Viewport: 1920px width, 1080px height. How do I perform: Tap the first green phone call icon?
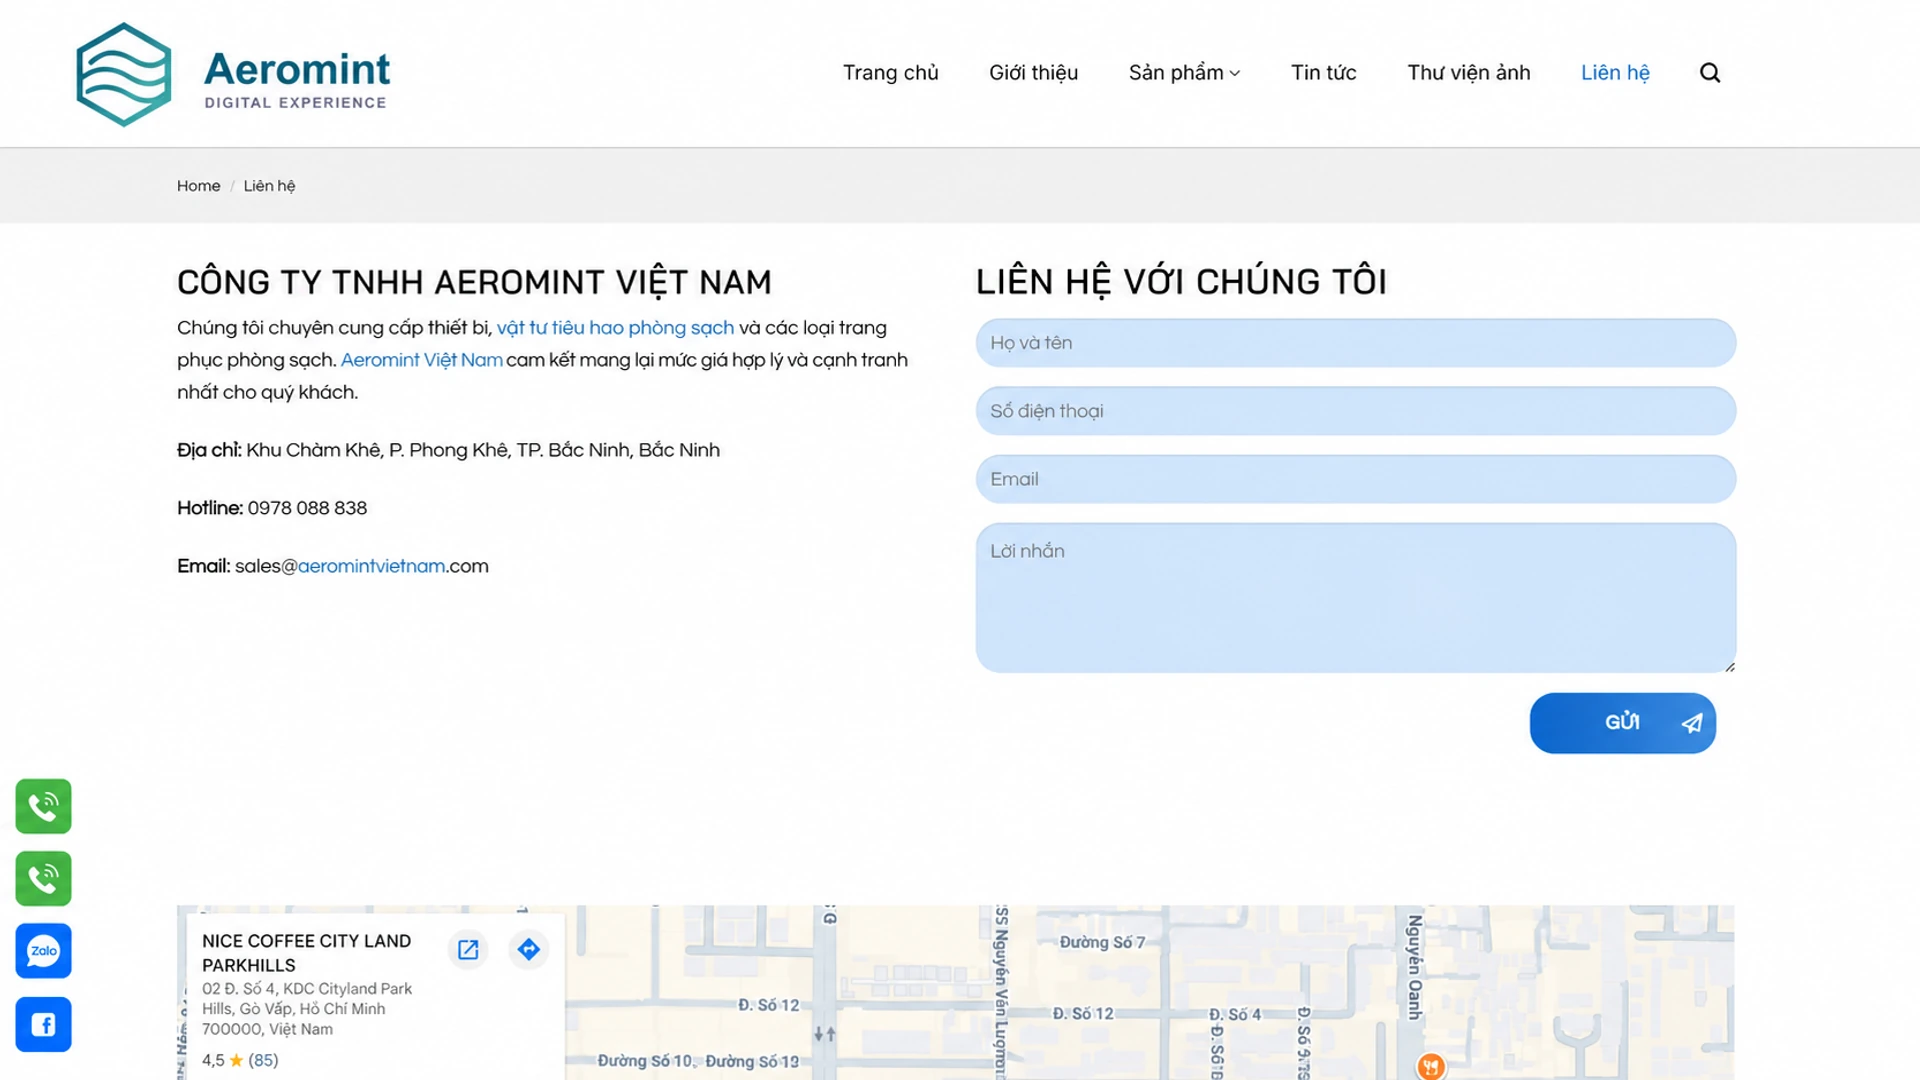click(43, 806)
